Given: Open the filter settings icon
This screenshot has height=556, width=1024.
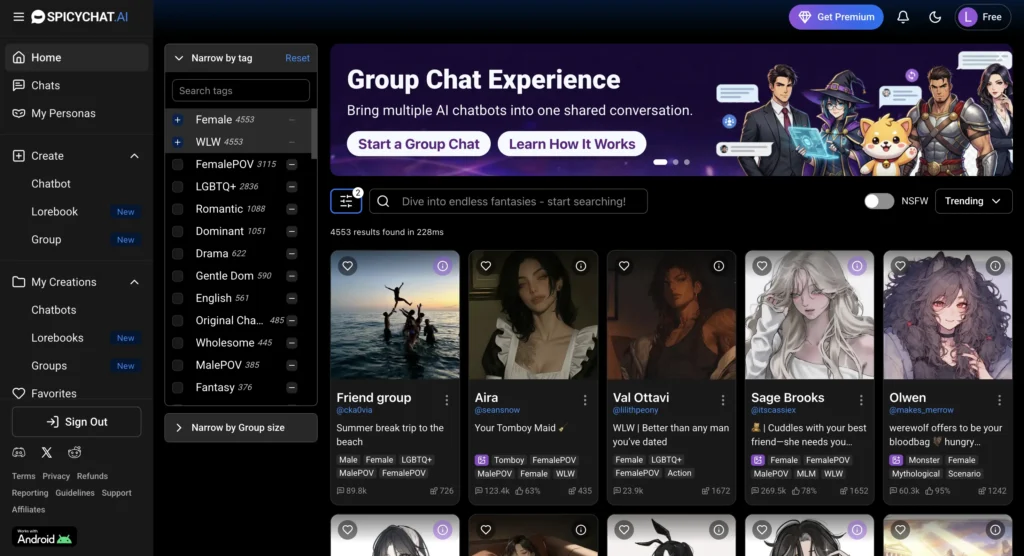Looking at the screenshot, I should click(346, 201).
